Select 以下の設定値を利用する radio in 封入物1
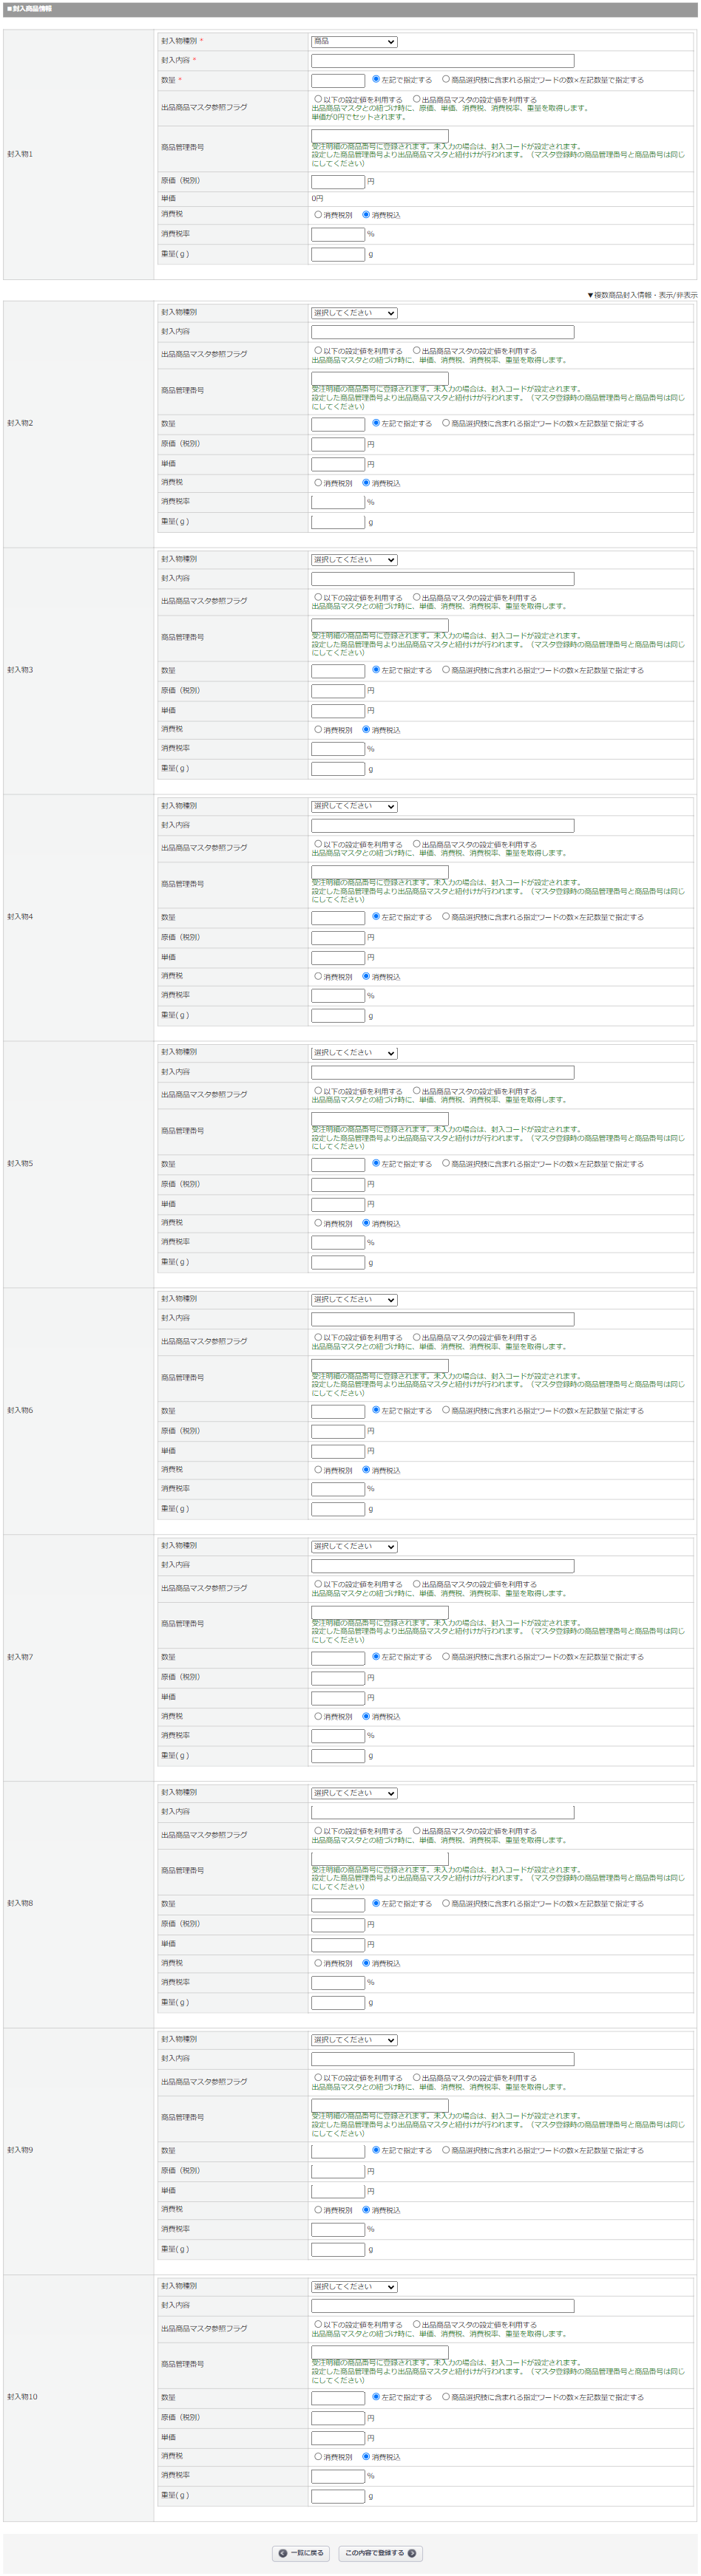Image resolution: width=701 pixels, height=2576 pixels. (318, 99)
